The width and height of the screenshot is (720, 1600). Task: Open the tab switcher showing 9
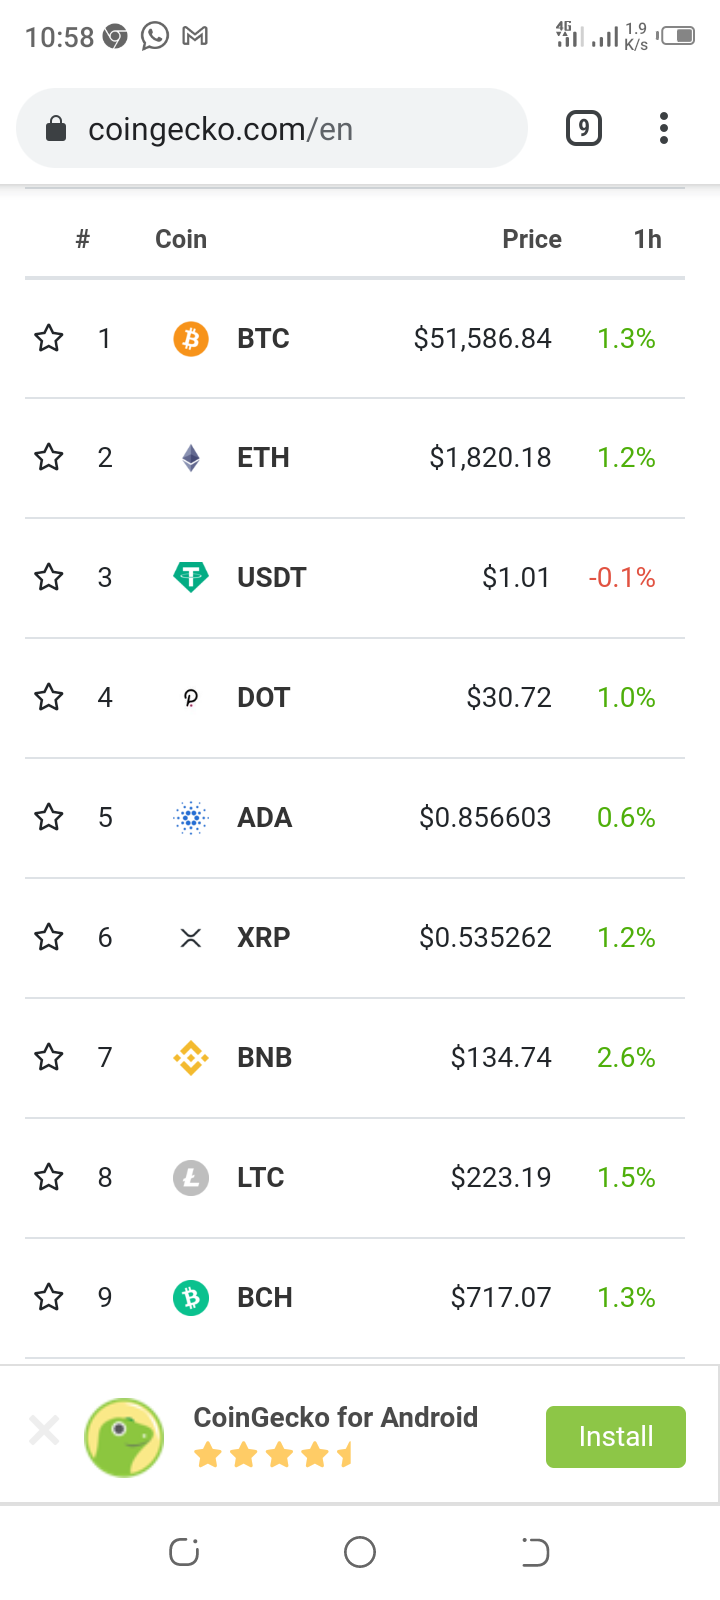(584, 128)
